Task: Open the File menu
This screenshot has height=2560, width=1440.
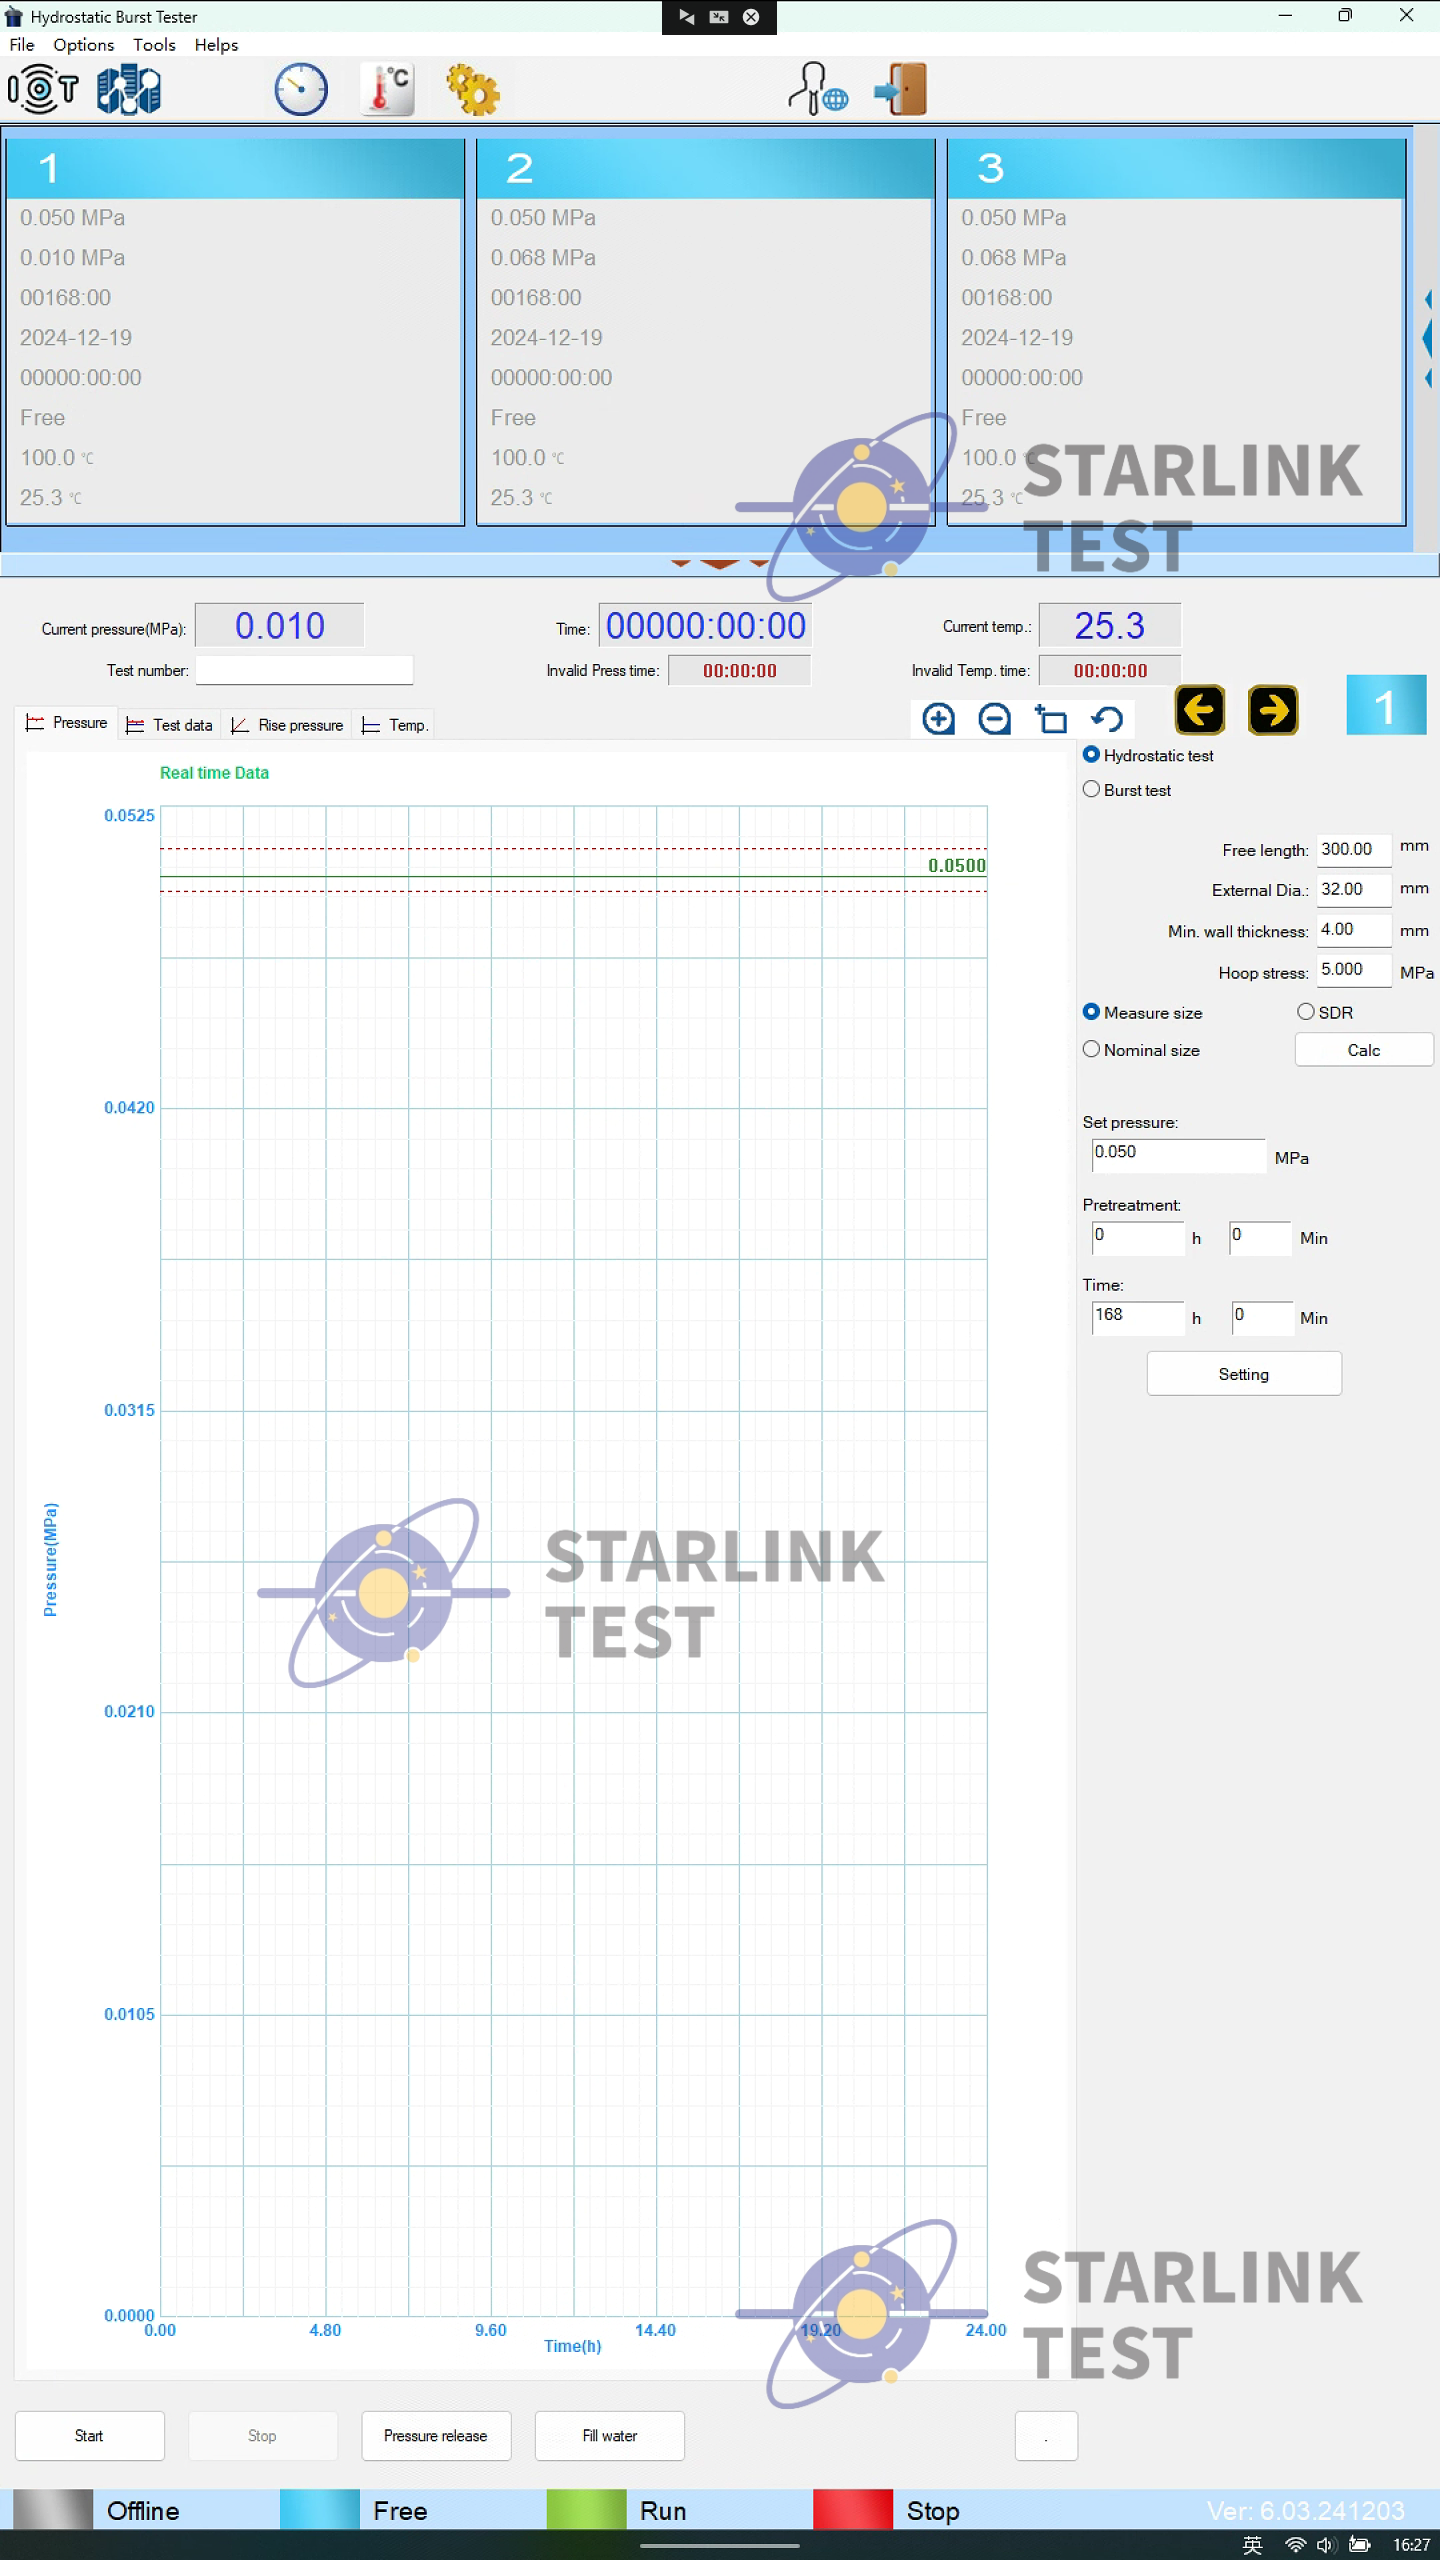Action: pyautogui.click(x=22, y=45)
